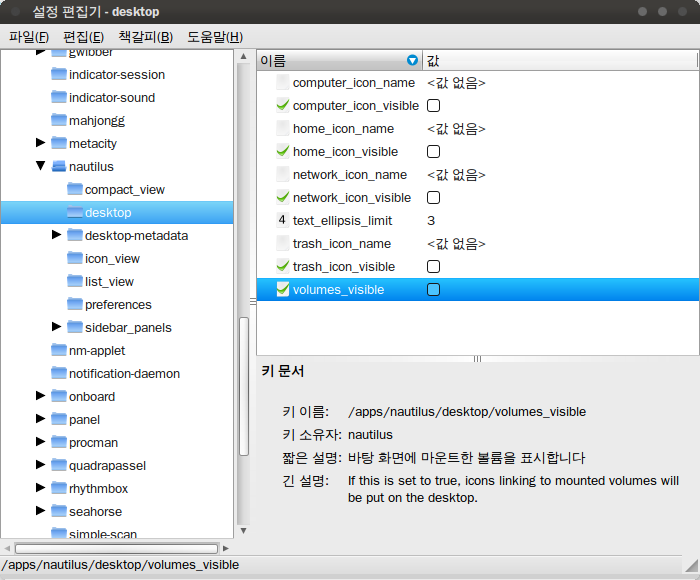This screenshot has height=580, width=700.
Task: Click the seahorse folder icon
Action: coord(59,511)
